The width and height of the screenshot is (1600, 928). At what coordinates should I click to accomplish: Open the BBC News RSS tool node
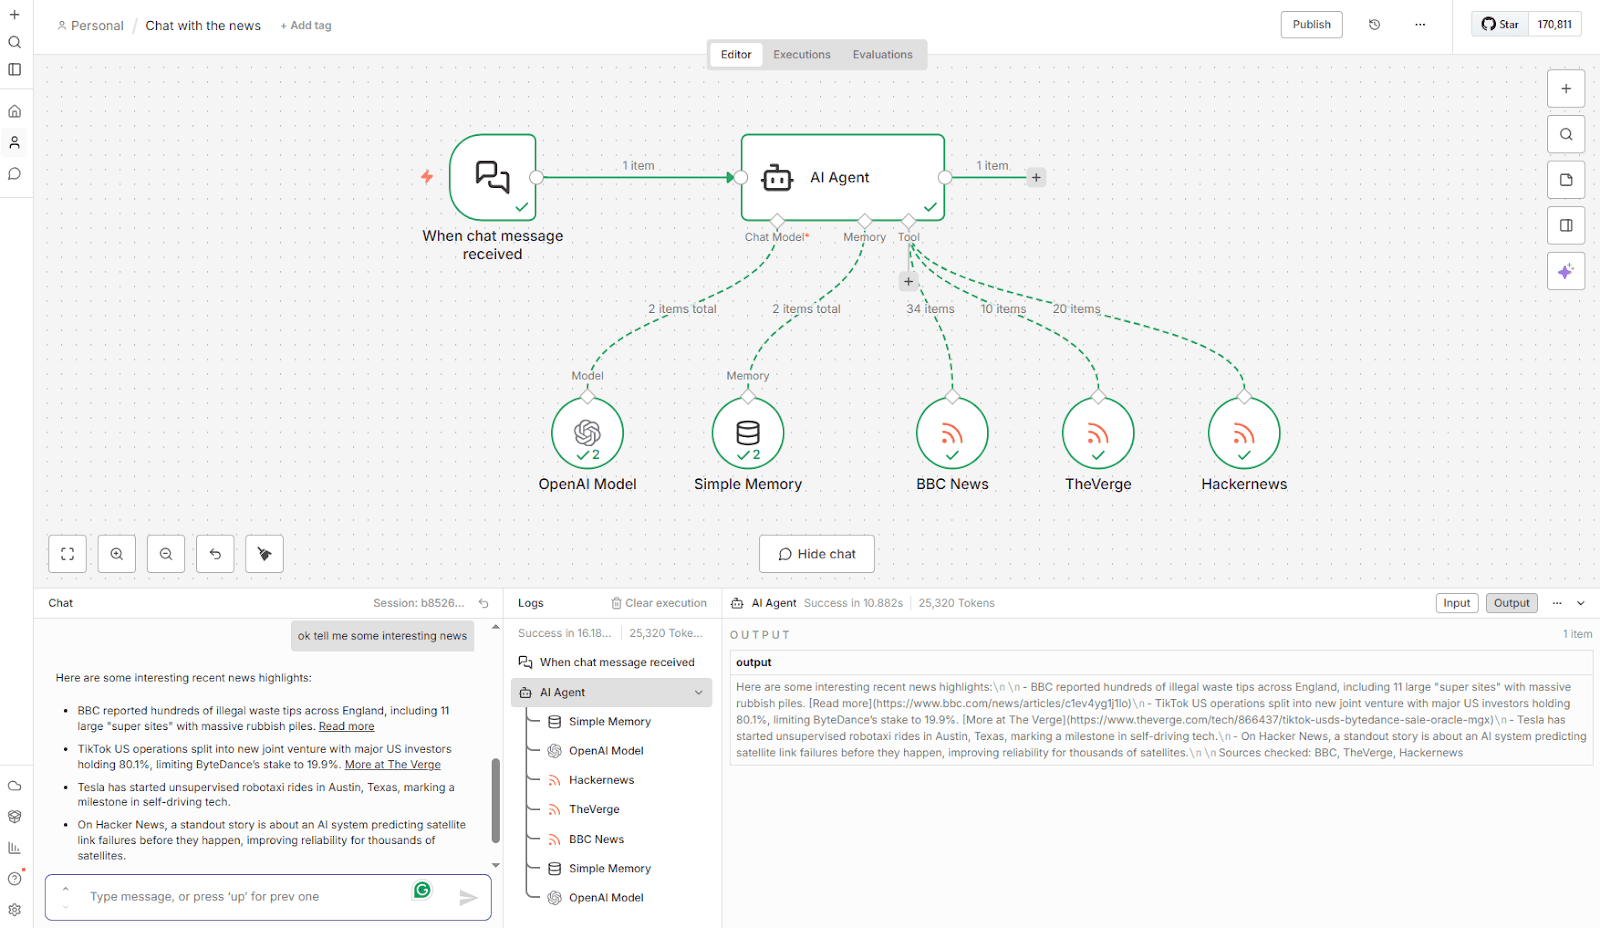point(952,433)
